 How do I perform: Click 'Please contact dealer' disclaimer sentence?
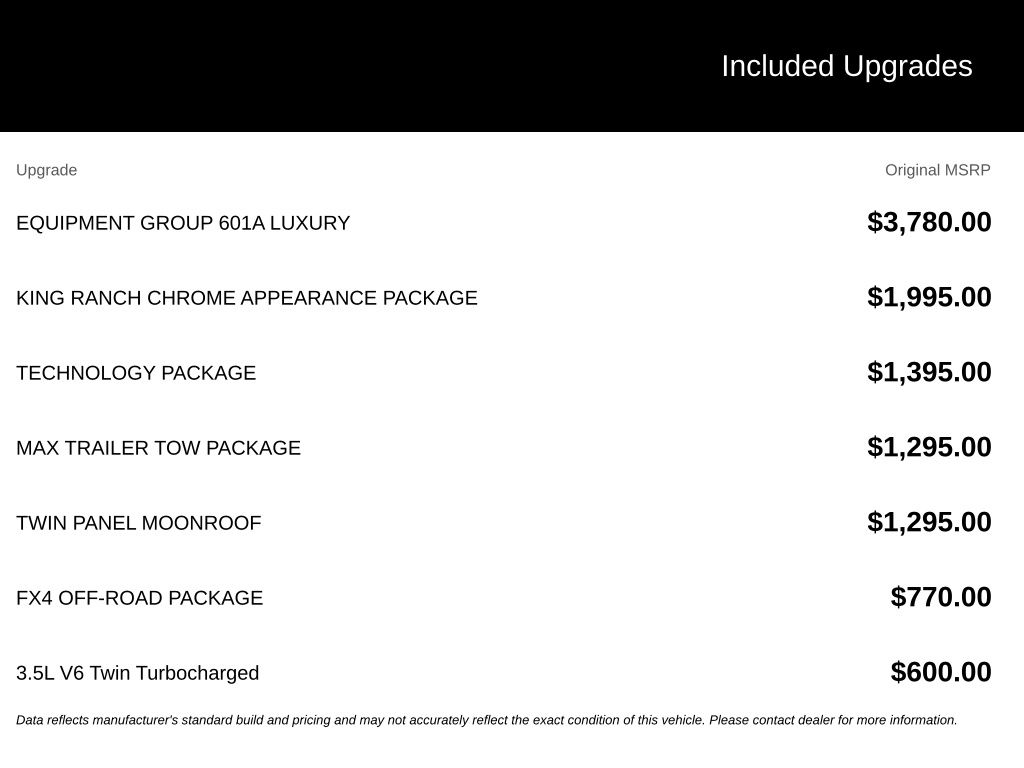click(x=833, y=720)
